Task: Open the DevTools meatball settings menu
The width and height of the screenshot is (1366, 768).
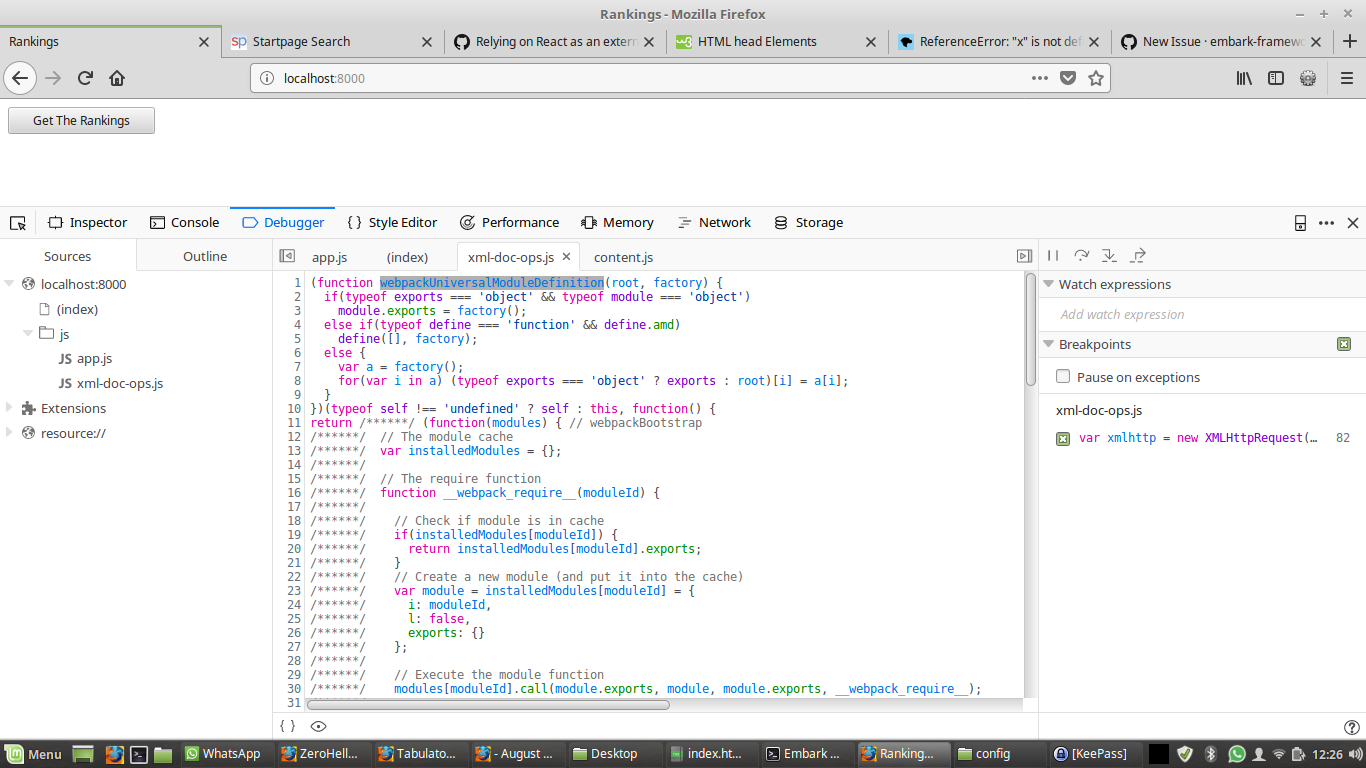Action: click(1326, 222)
